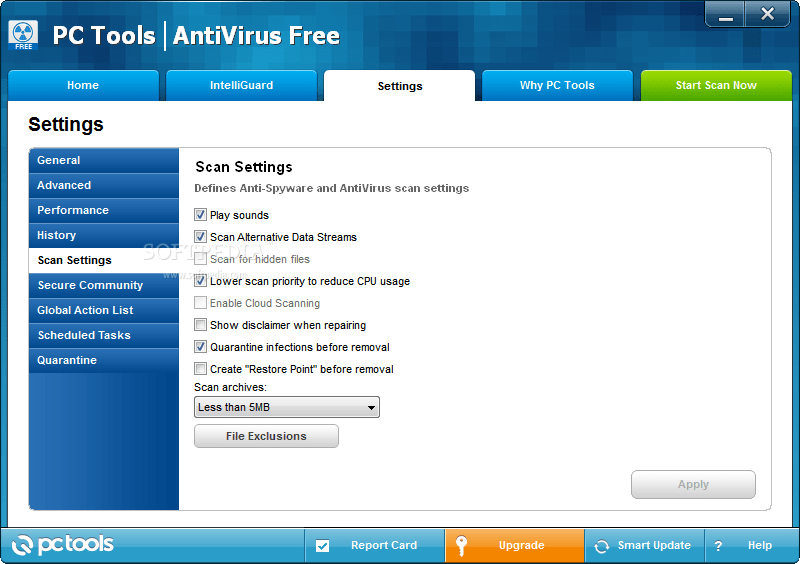Viewport: 800px width, 564px height.
Task: Disable the Play sounds checkbox
Action: 201,215
